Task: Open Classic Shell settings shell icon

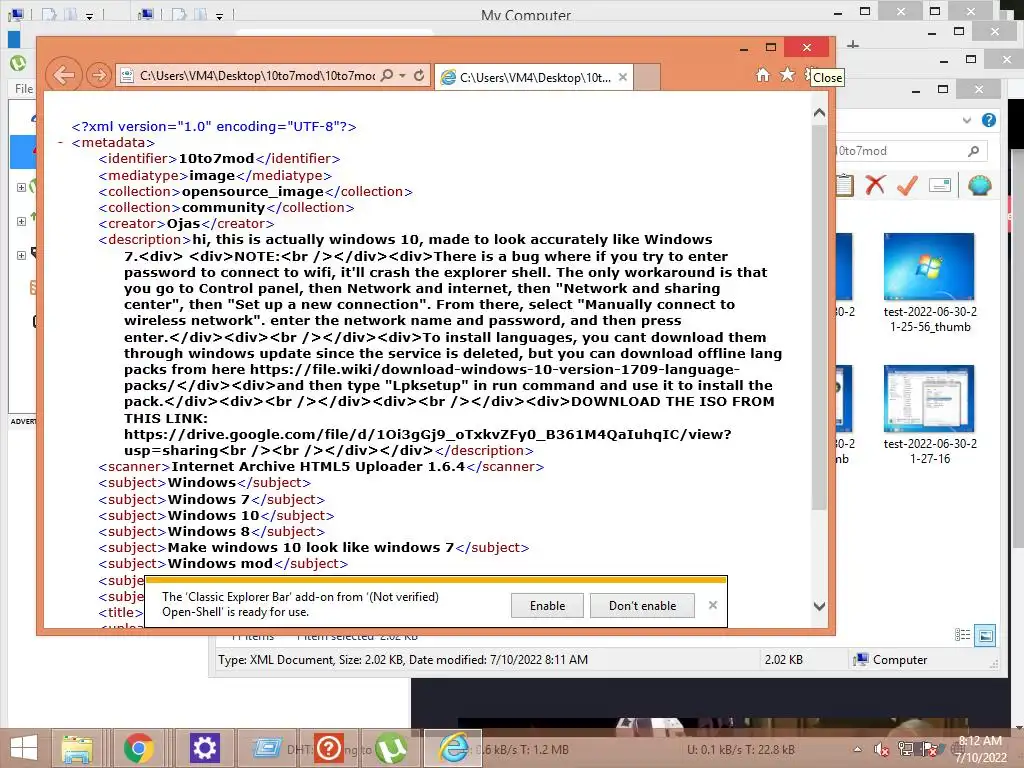Action: click(x=980, y=185)
